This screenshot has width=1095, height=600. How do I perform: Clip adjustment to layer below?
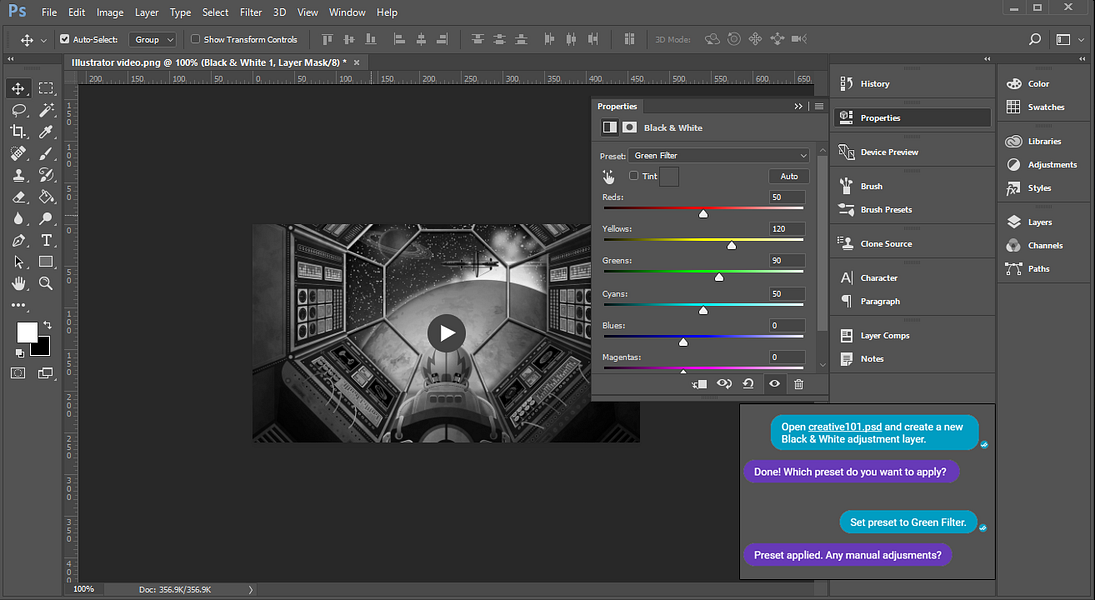[x=699, y=384]
